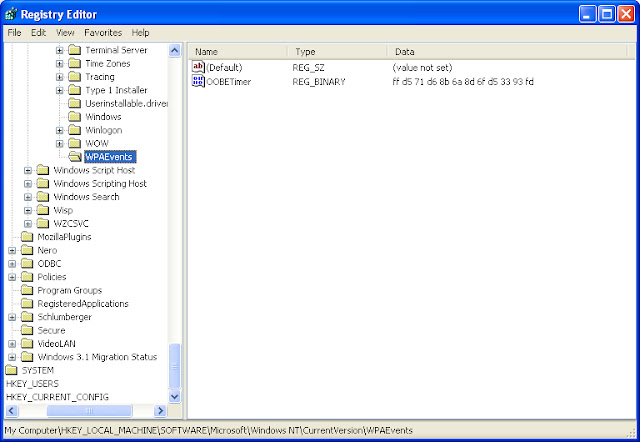
Task: Click the OOBETimer binary value icon
Action: pyautogui.click(x=198, y=81)
